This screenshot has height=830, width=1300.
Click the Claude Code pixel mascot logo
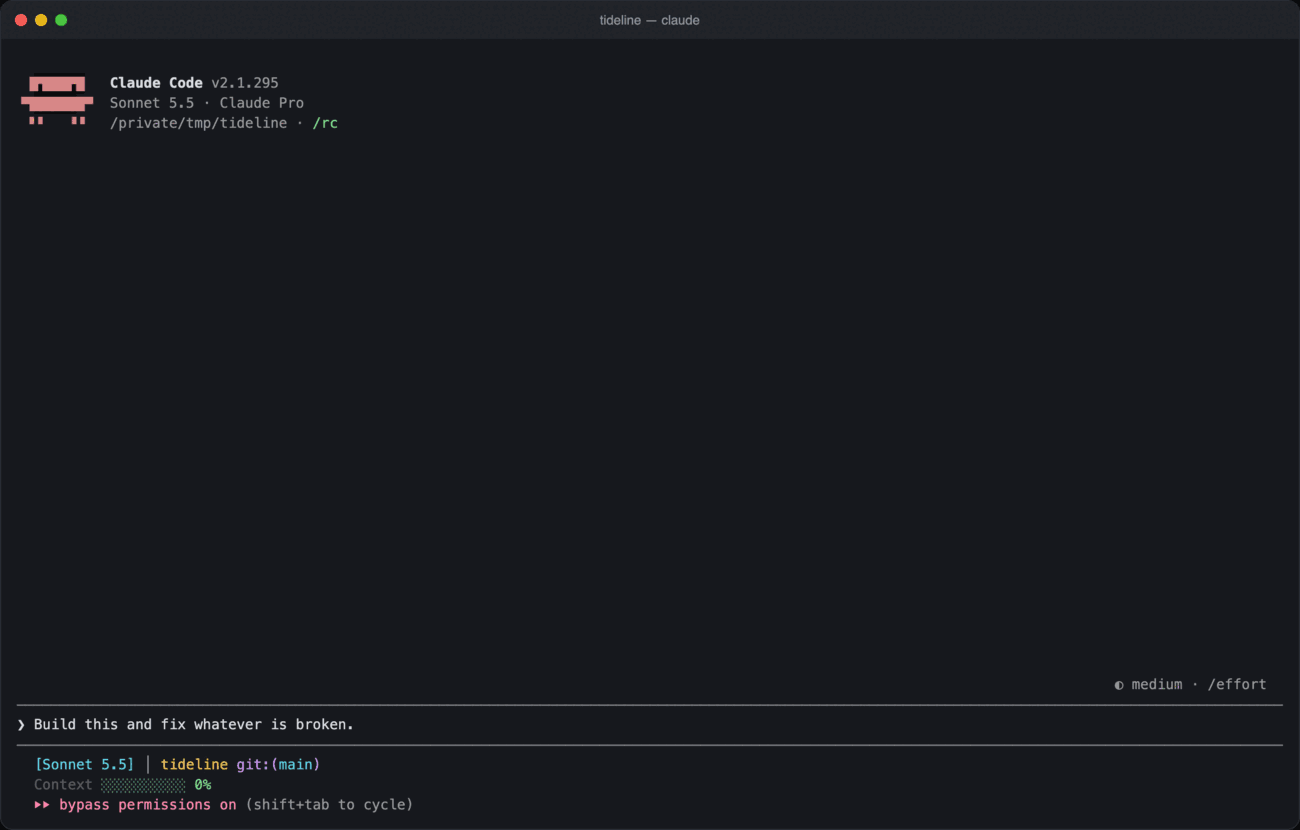coord(57,101)
